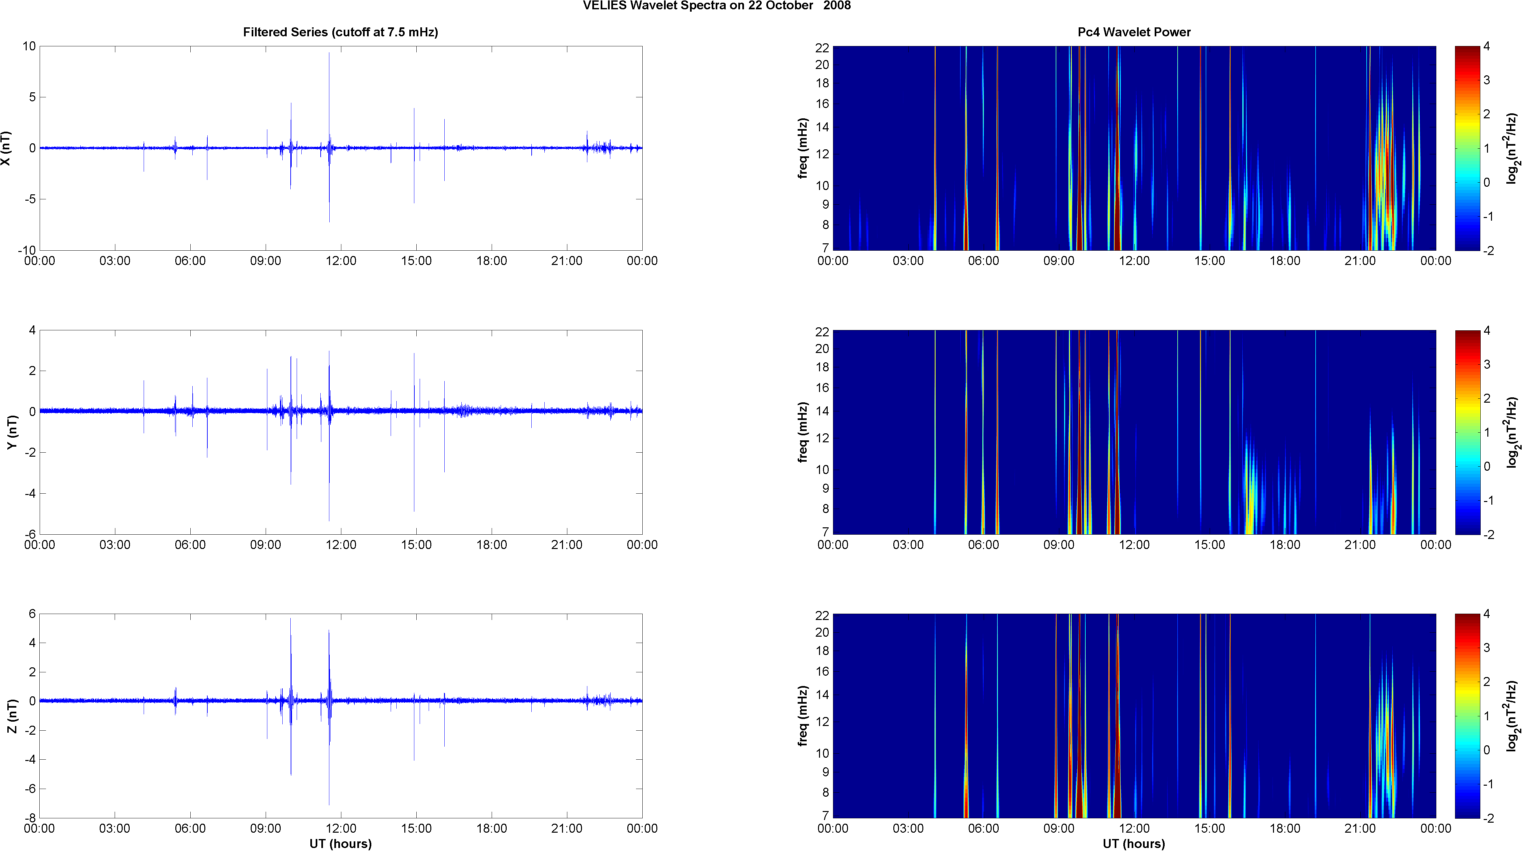The height and width of the screenshot is (851, 1522).
Task: Click UT (hours) label under bottom spectrogram
Action: [1133, 843]
